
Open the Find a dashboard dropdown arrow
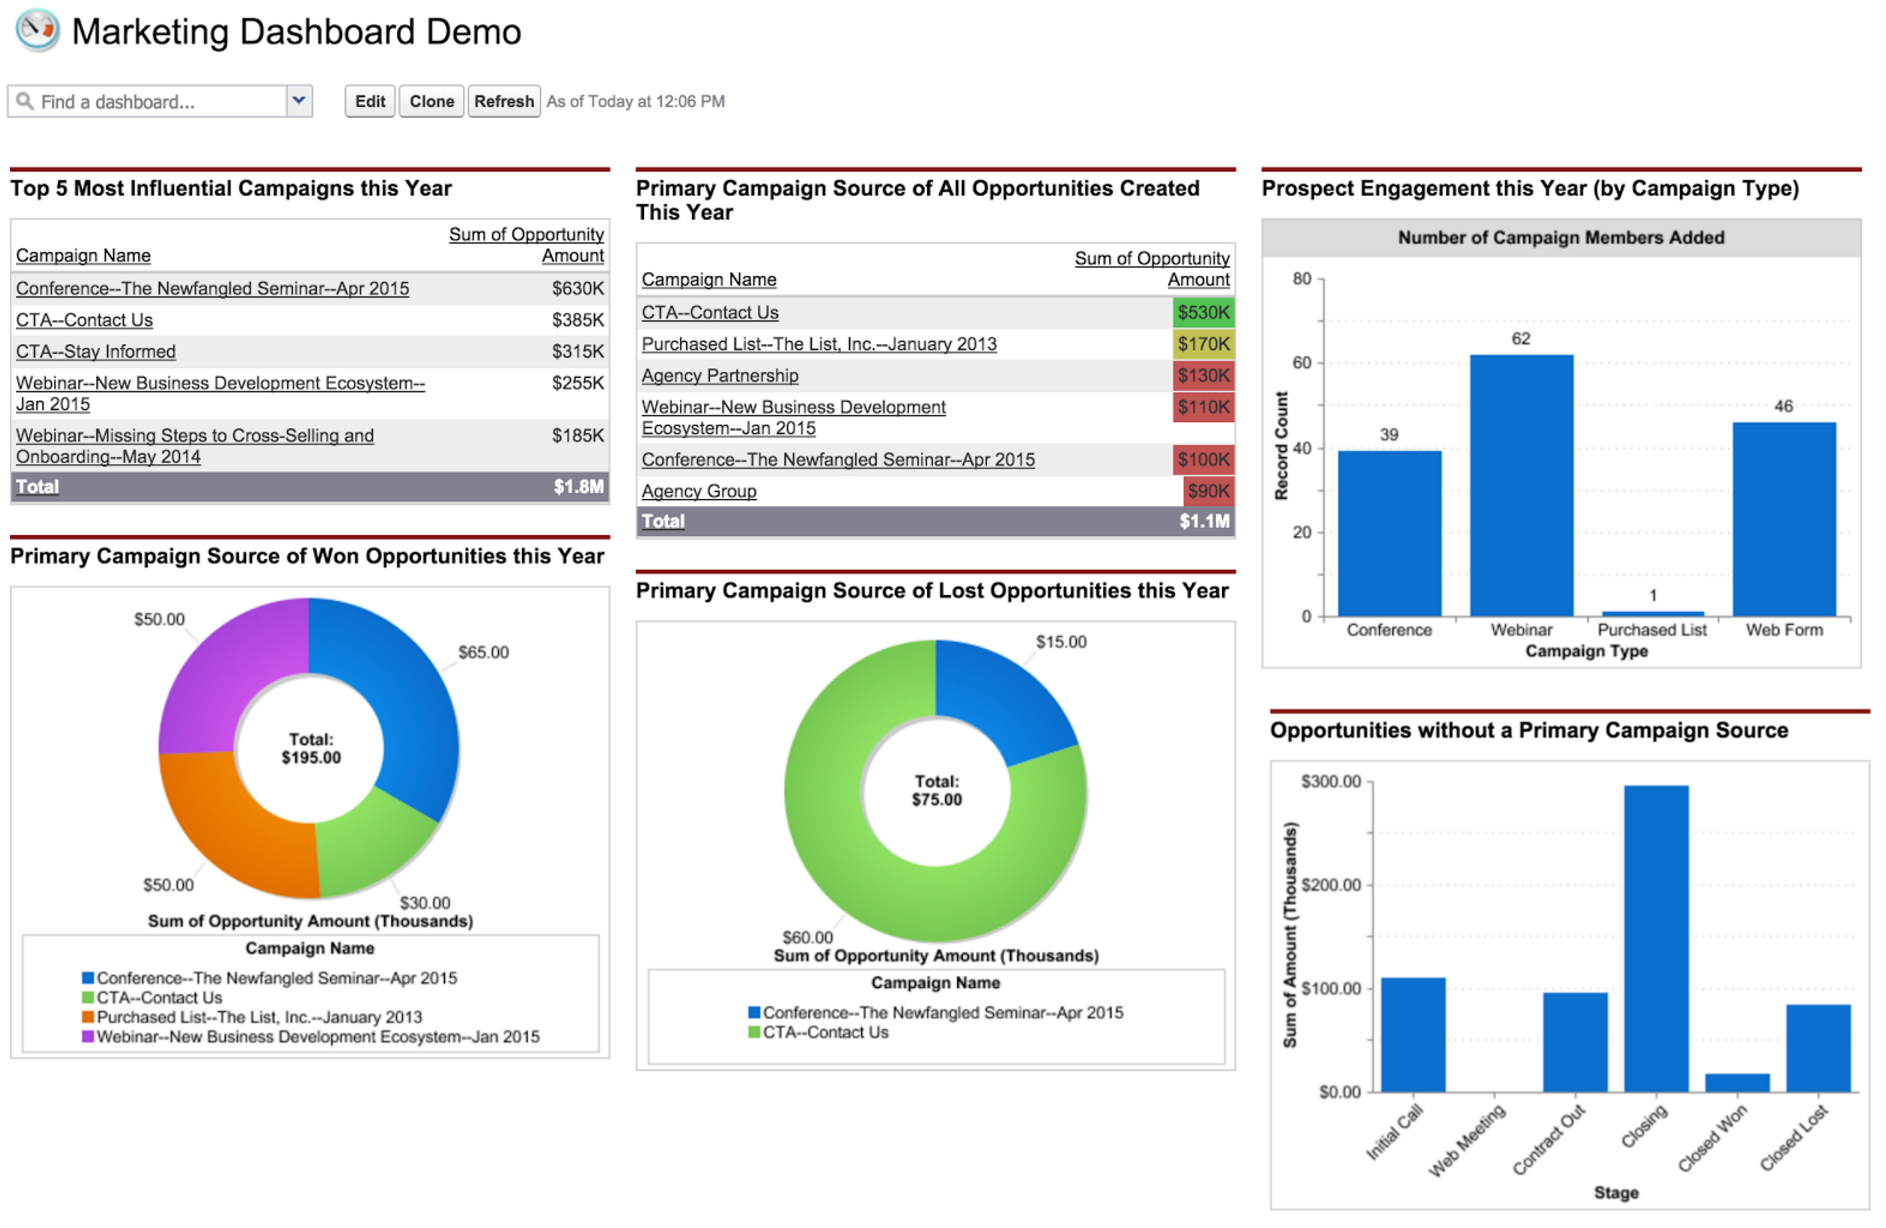tap(298, 101)
